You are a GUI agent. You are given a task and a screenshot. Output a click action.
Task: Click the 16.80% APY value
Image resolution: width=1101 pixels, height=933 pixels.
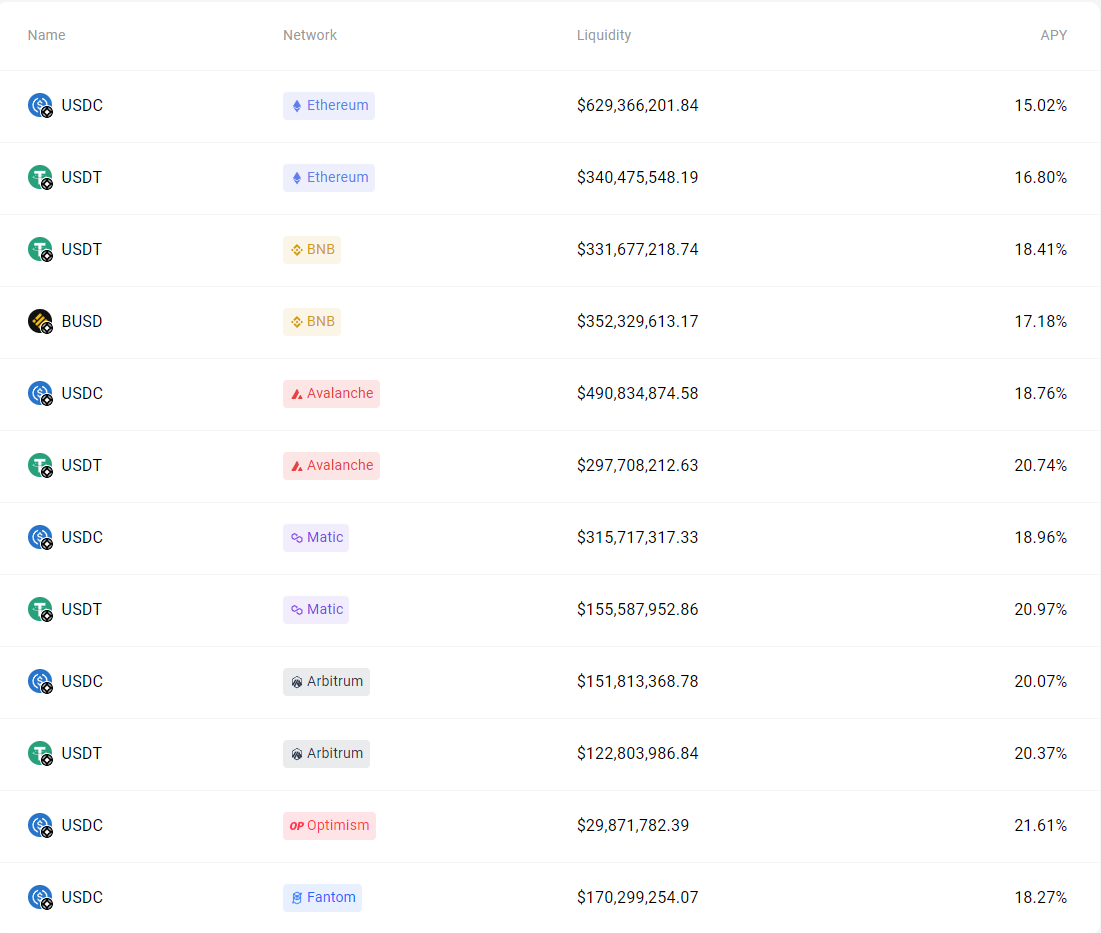1041,178
